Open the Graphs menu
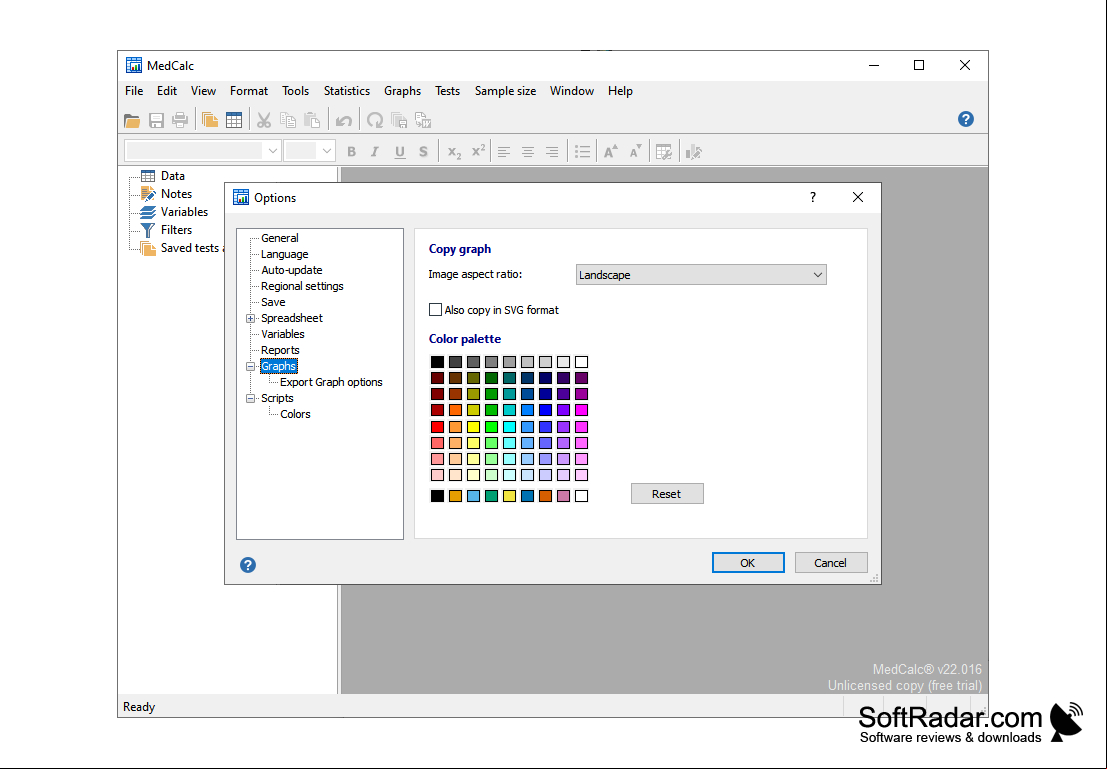Screen dimensions: 1107x769 point(402,91)
